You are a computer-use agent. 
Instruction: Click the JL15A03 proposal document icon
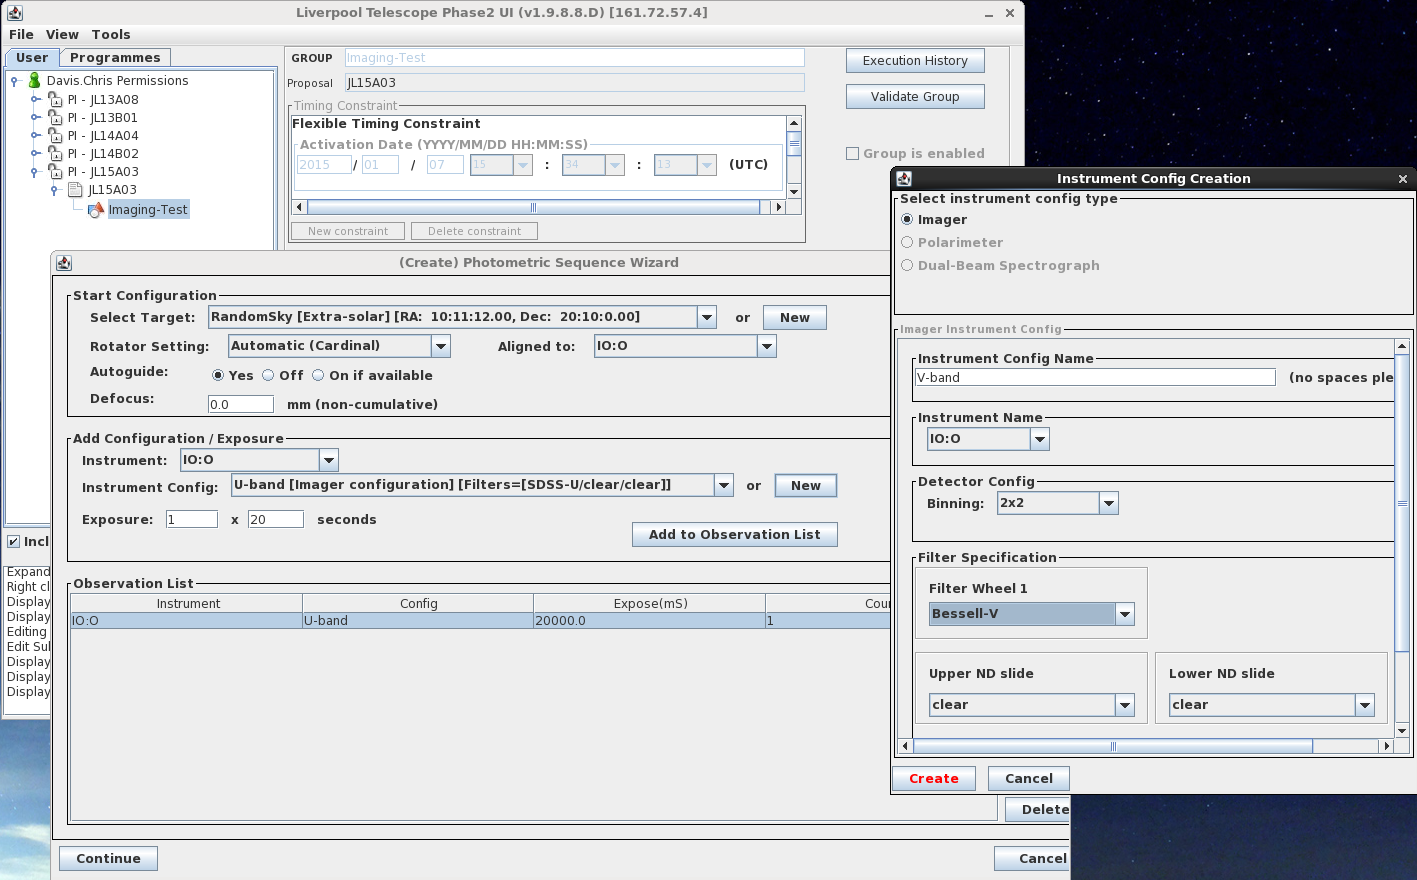click(75, 189)
